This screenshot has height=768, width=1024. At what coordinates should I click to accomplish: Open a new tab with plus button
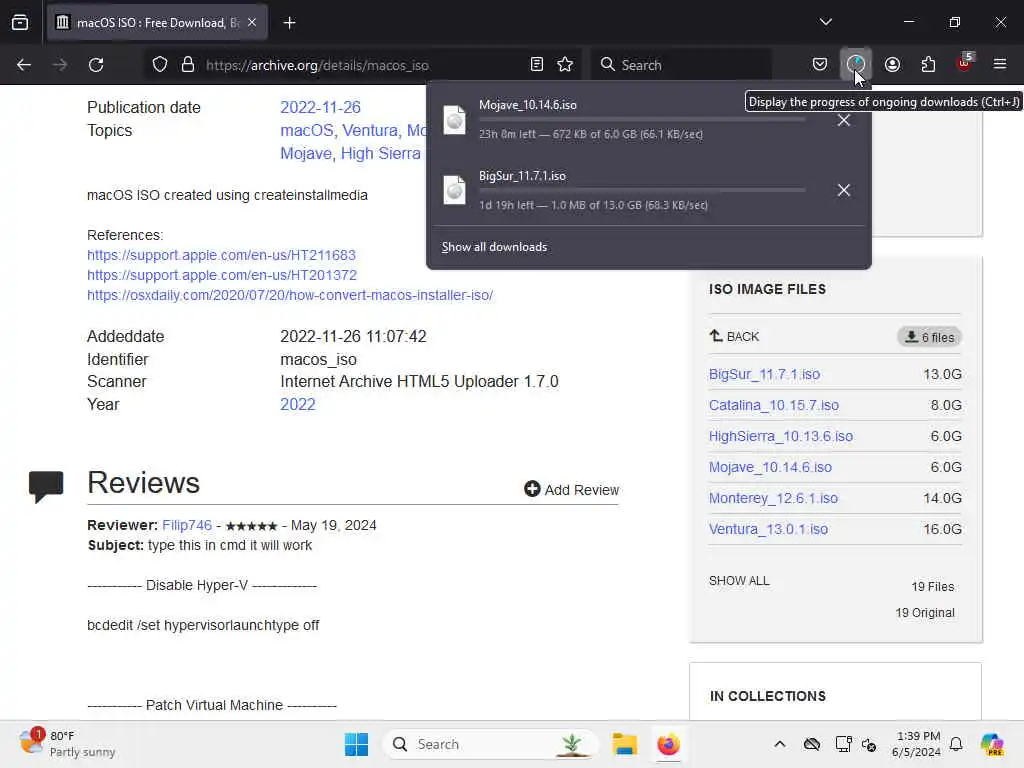(x=289, y=23)
